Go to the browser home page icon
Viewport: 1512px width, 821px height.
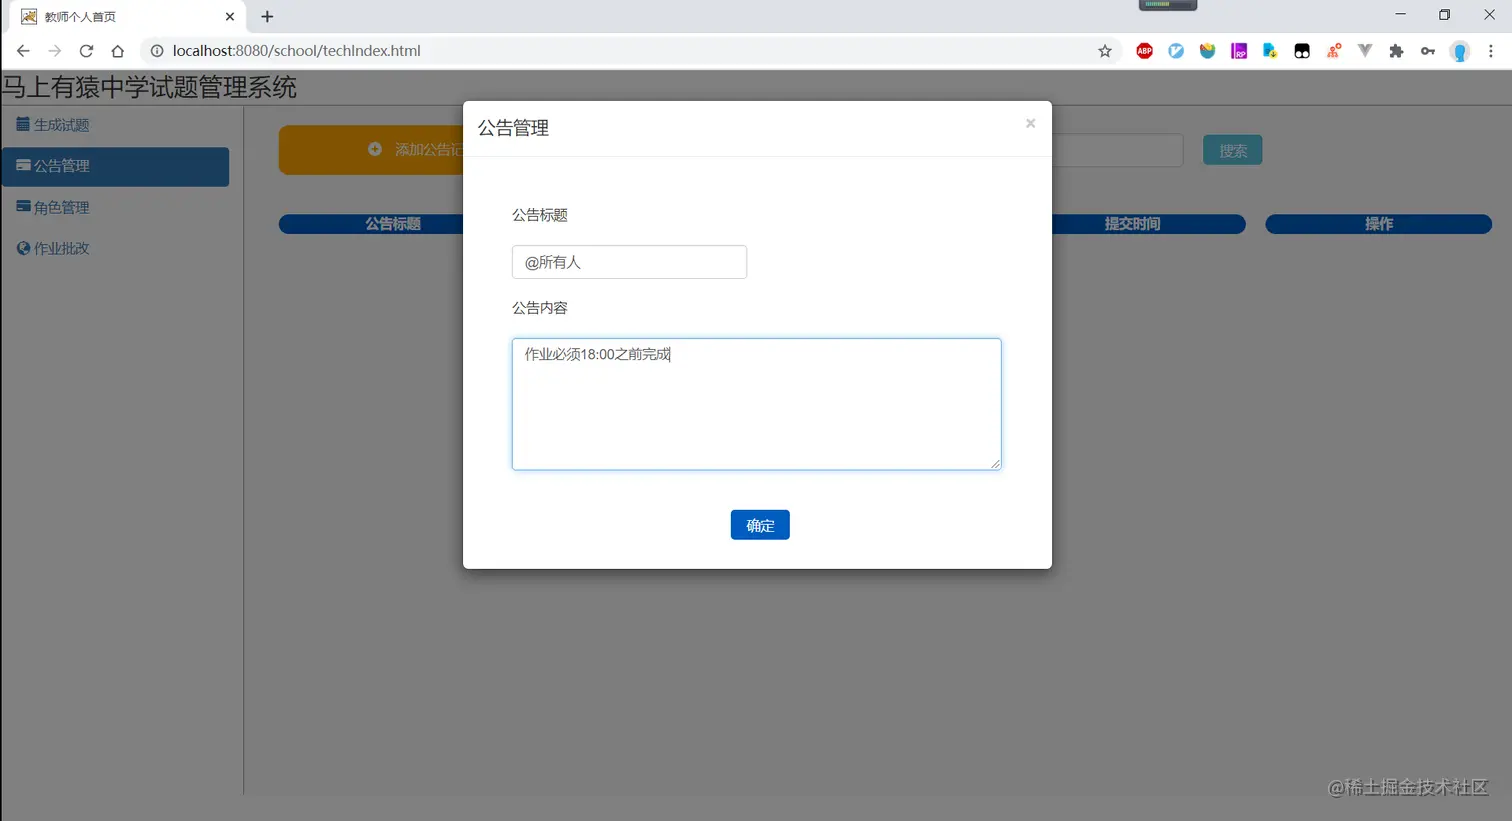118,51
